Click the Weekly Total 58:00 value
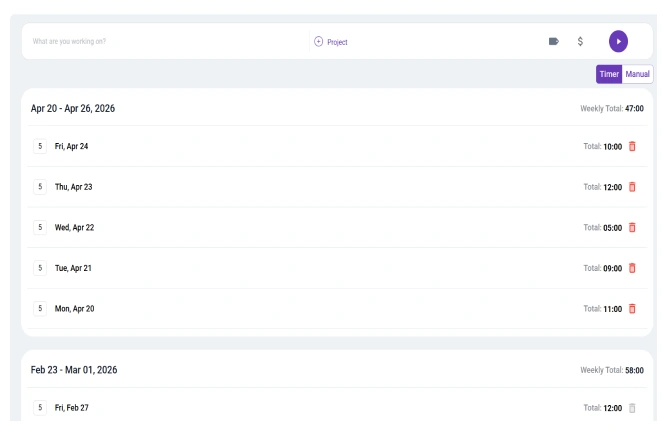The height and width of the screenshot is (430, 662). 634,370
